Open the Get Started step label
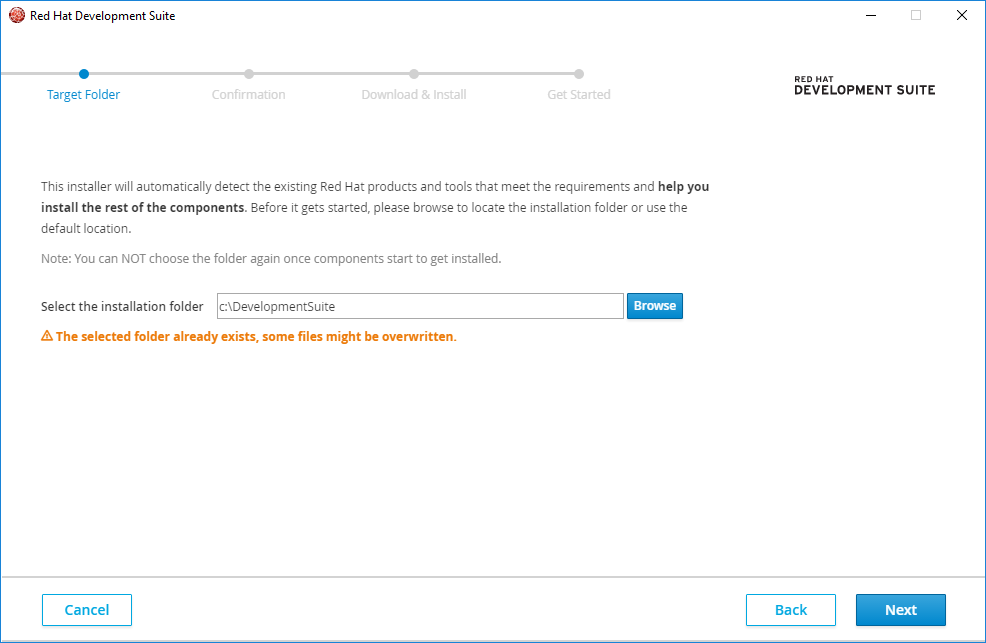The height and width of the screenshot is (643, 986). (x=579, y=95)
